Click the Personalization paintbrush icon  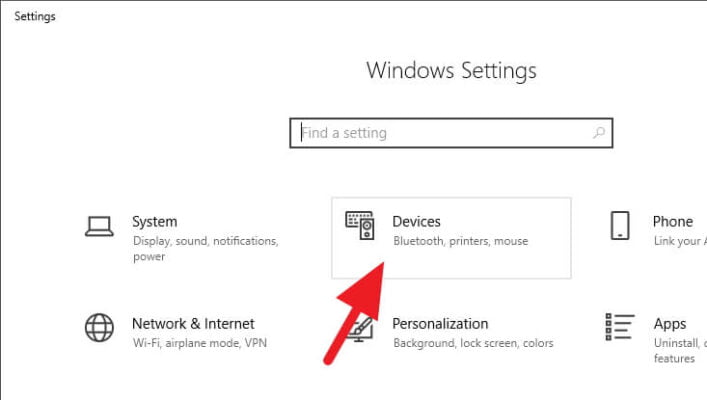point(361,329)
